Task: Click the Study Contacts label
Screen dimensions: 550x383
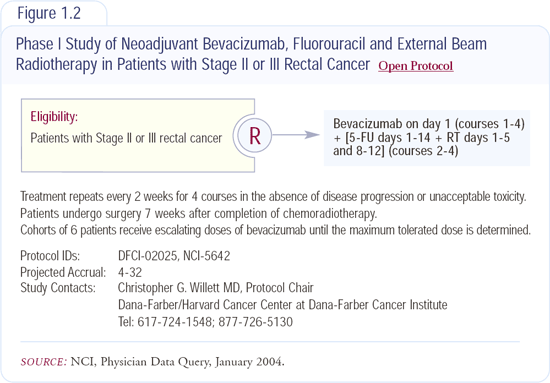Action: pos(58,288)
